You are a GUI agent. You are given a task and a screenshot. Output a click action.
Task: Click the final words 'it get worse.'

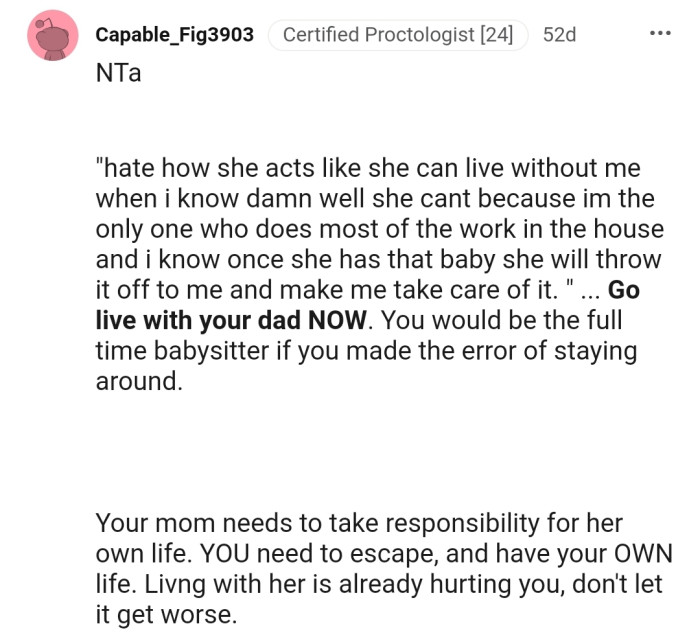pos(166,615)
